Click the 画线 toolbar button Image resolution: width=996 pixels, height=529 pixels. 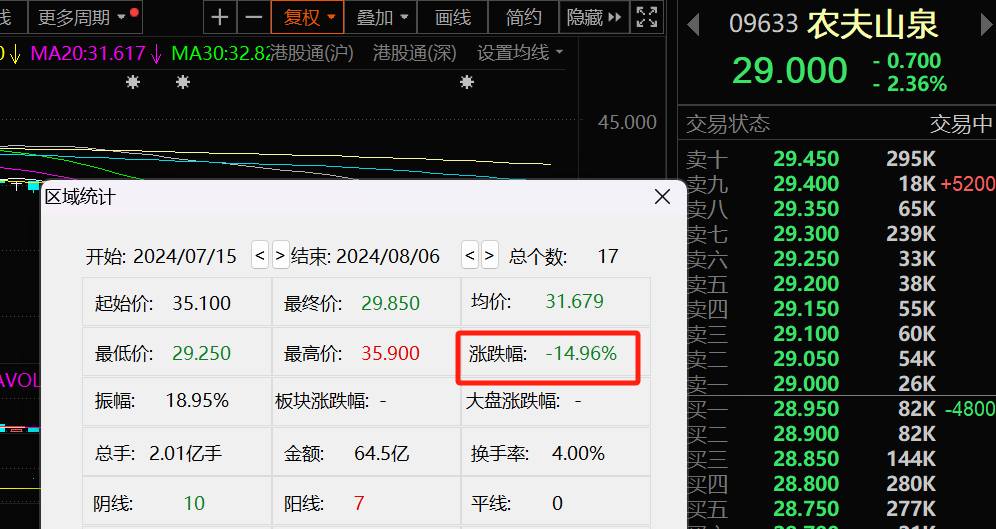click(453, 17)
